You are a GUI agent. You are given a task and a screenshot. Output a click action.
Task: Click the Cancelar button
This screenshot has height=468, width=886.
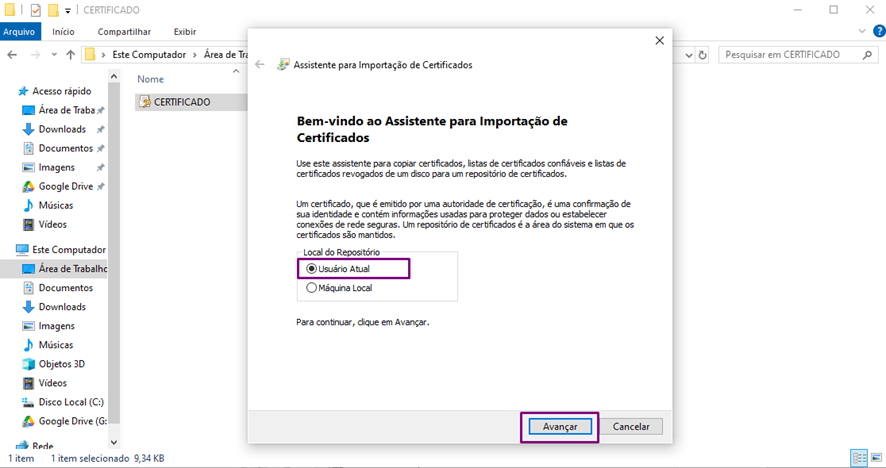tap(631, 427)
